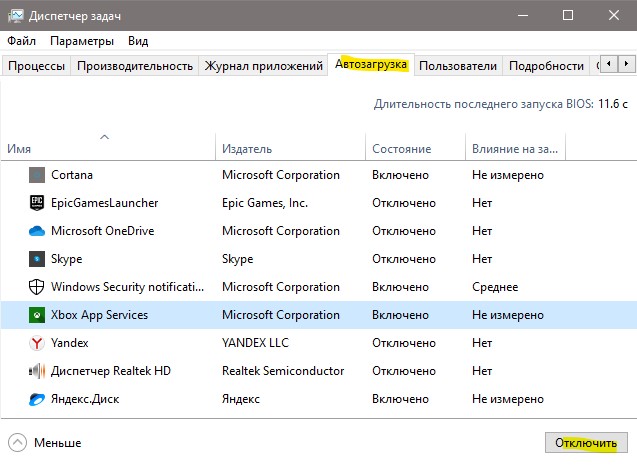Click the Отключить button
Screen dimensions: 637x466
point(586,443)
